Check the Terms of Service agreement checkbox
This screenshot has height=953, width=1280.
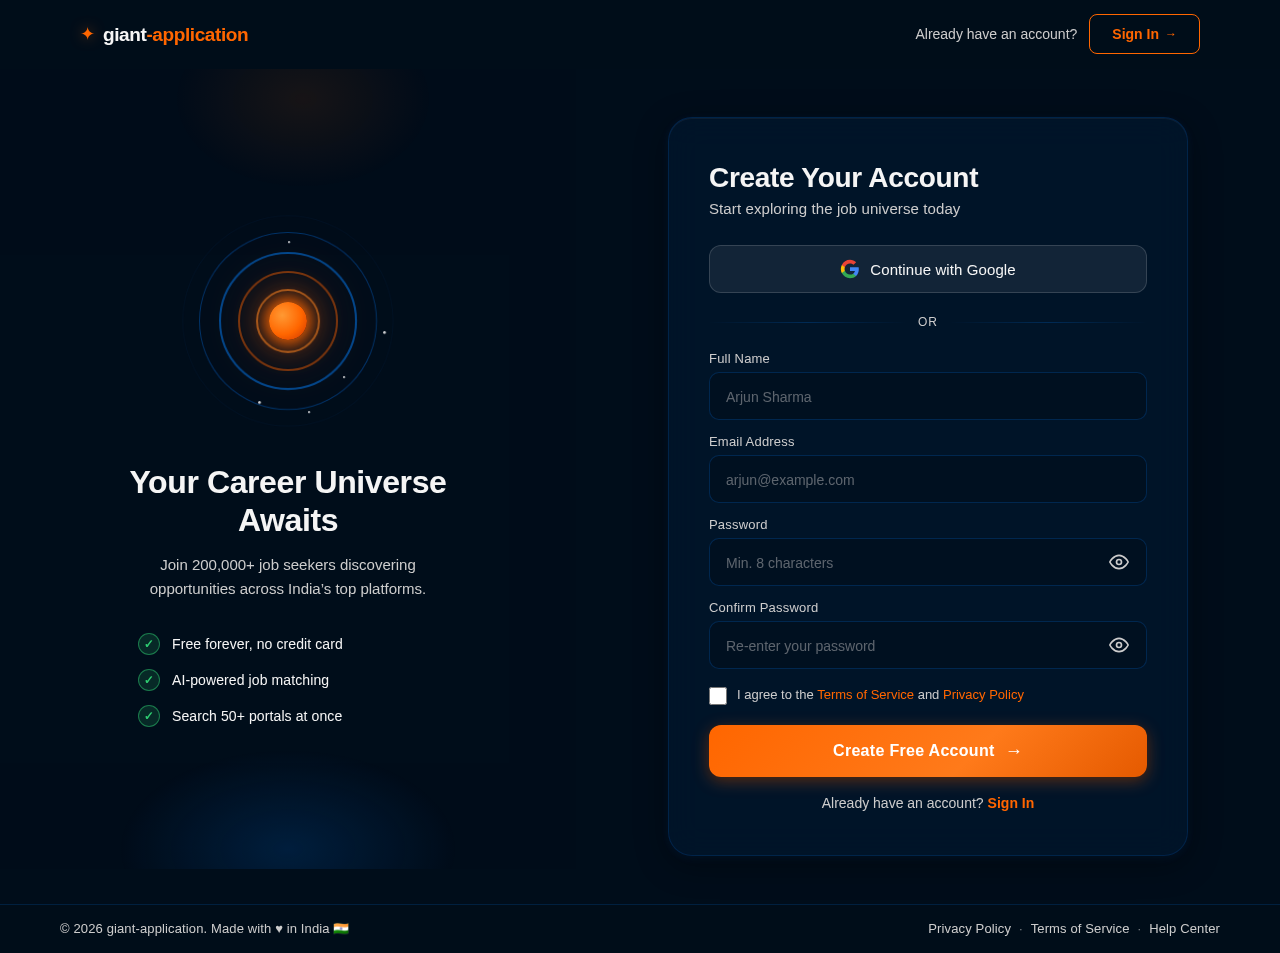pyautogui.click(x=717, y=694)
